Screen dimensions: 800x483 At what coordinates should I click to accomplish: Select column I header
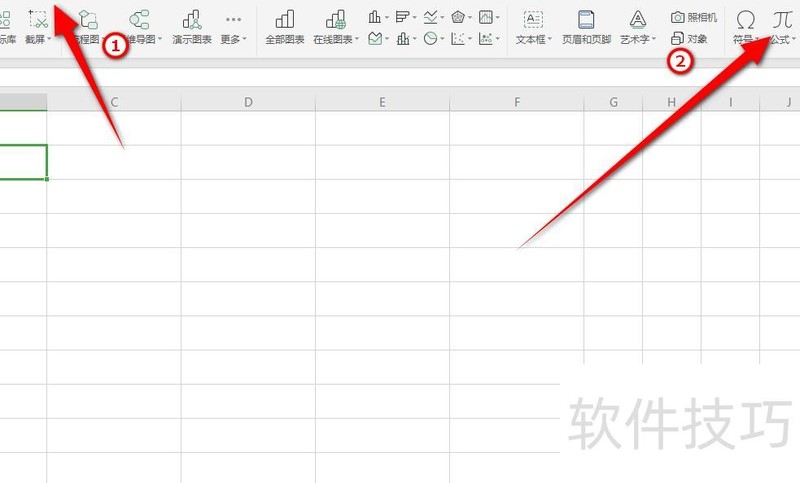point(731,102)
